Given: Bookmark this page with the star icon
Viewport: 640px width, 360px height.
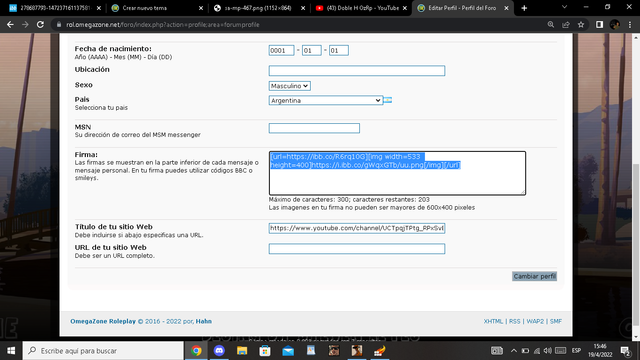Looking at the screenshot, I should coord(581,25).
